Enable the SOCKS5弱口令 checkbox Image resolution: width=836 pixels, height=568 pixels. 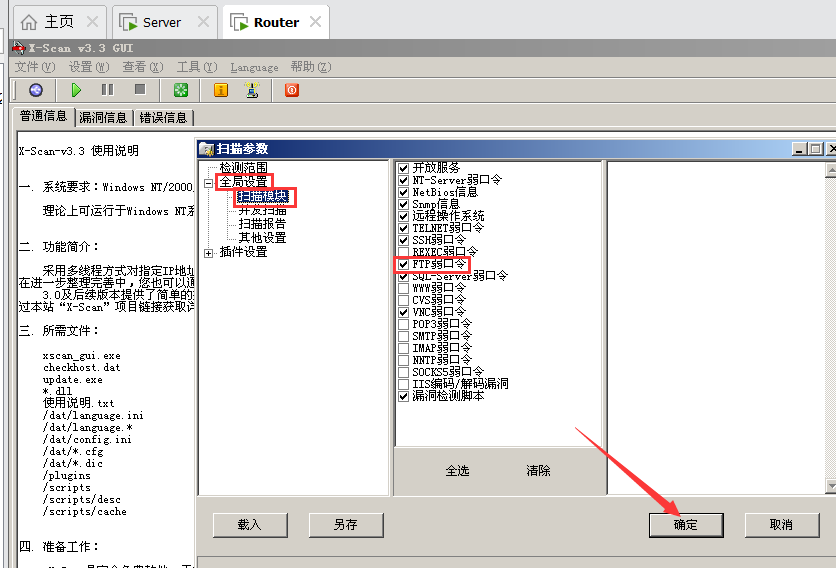(404, 372)
